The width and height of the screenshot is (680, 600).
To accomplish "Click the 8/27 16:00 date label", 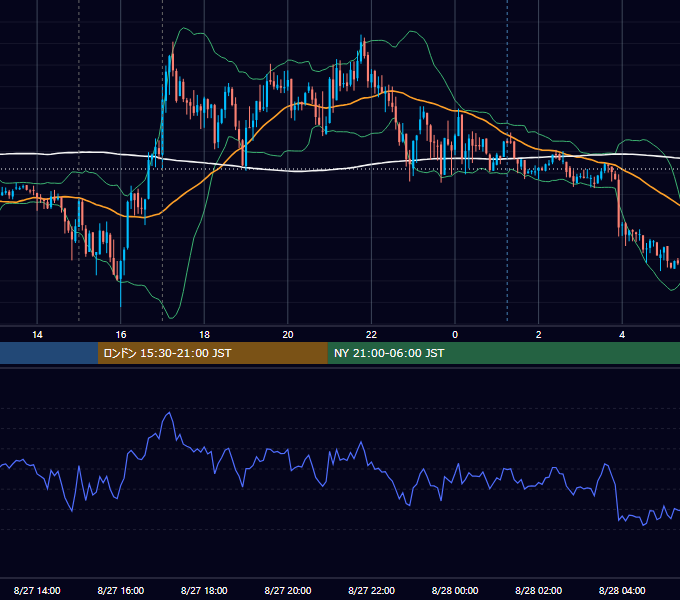I will point(121,590).
